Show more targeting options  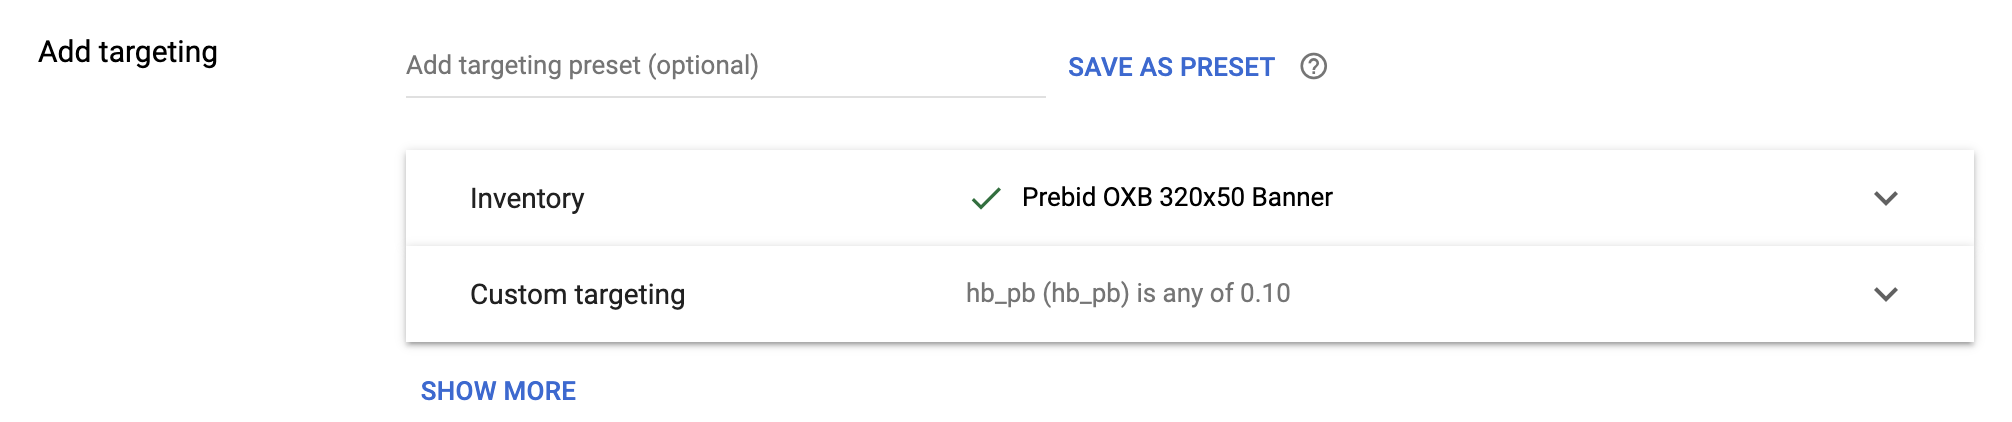point(498,391)
